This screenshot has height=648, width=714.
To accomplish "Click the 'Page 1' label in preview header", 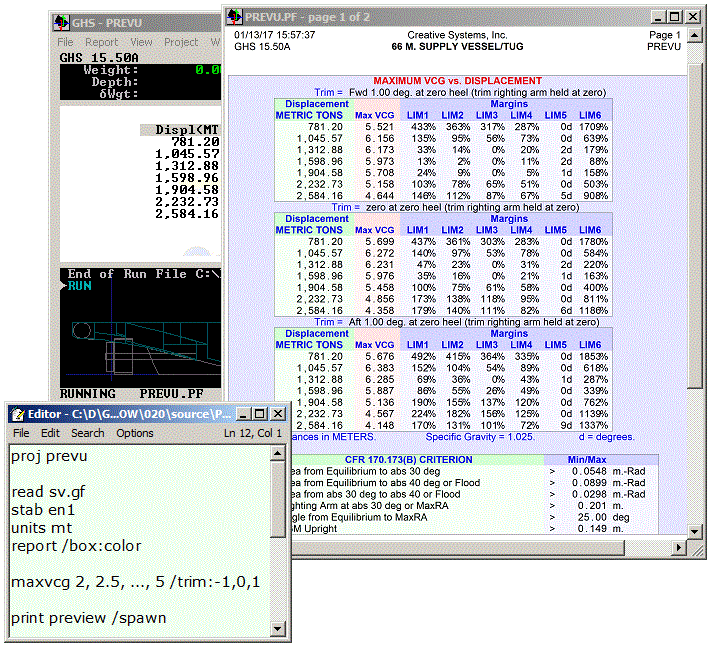I will click(x=664, y=35).
